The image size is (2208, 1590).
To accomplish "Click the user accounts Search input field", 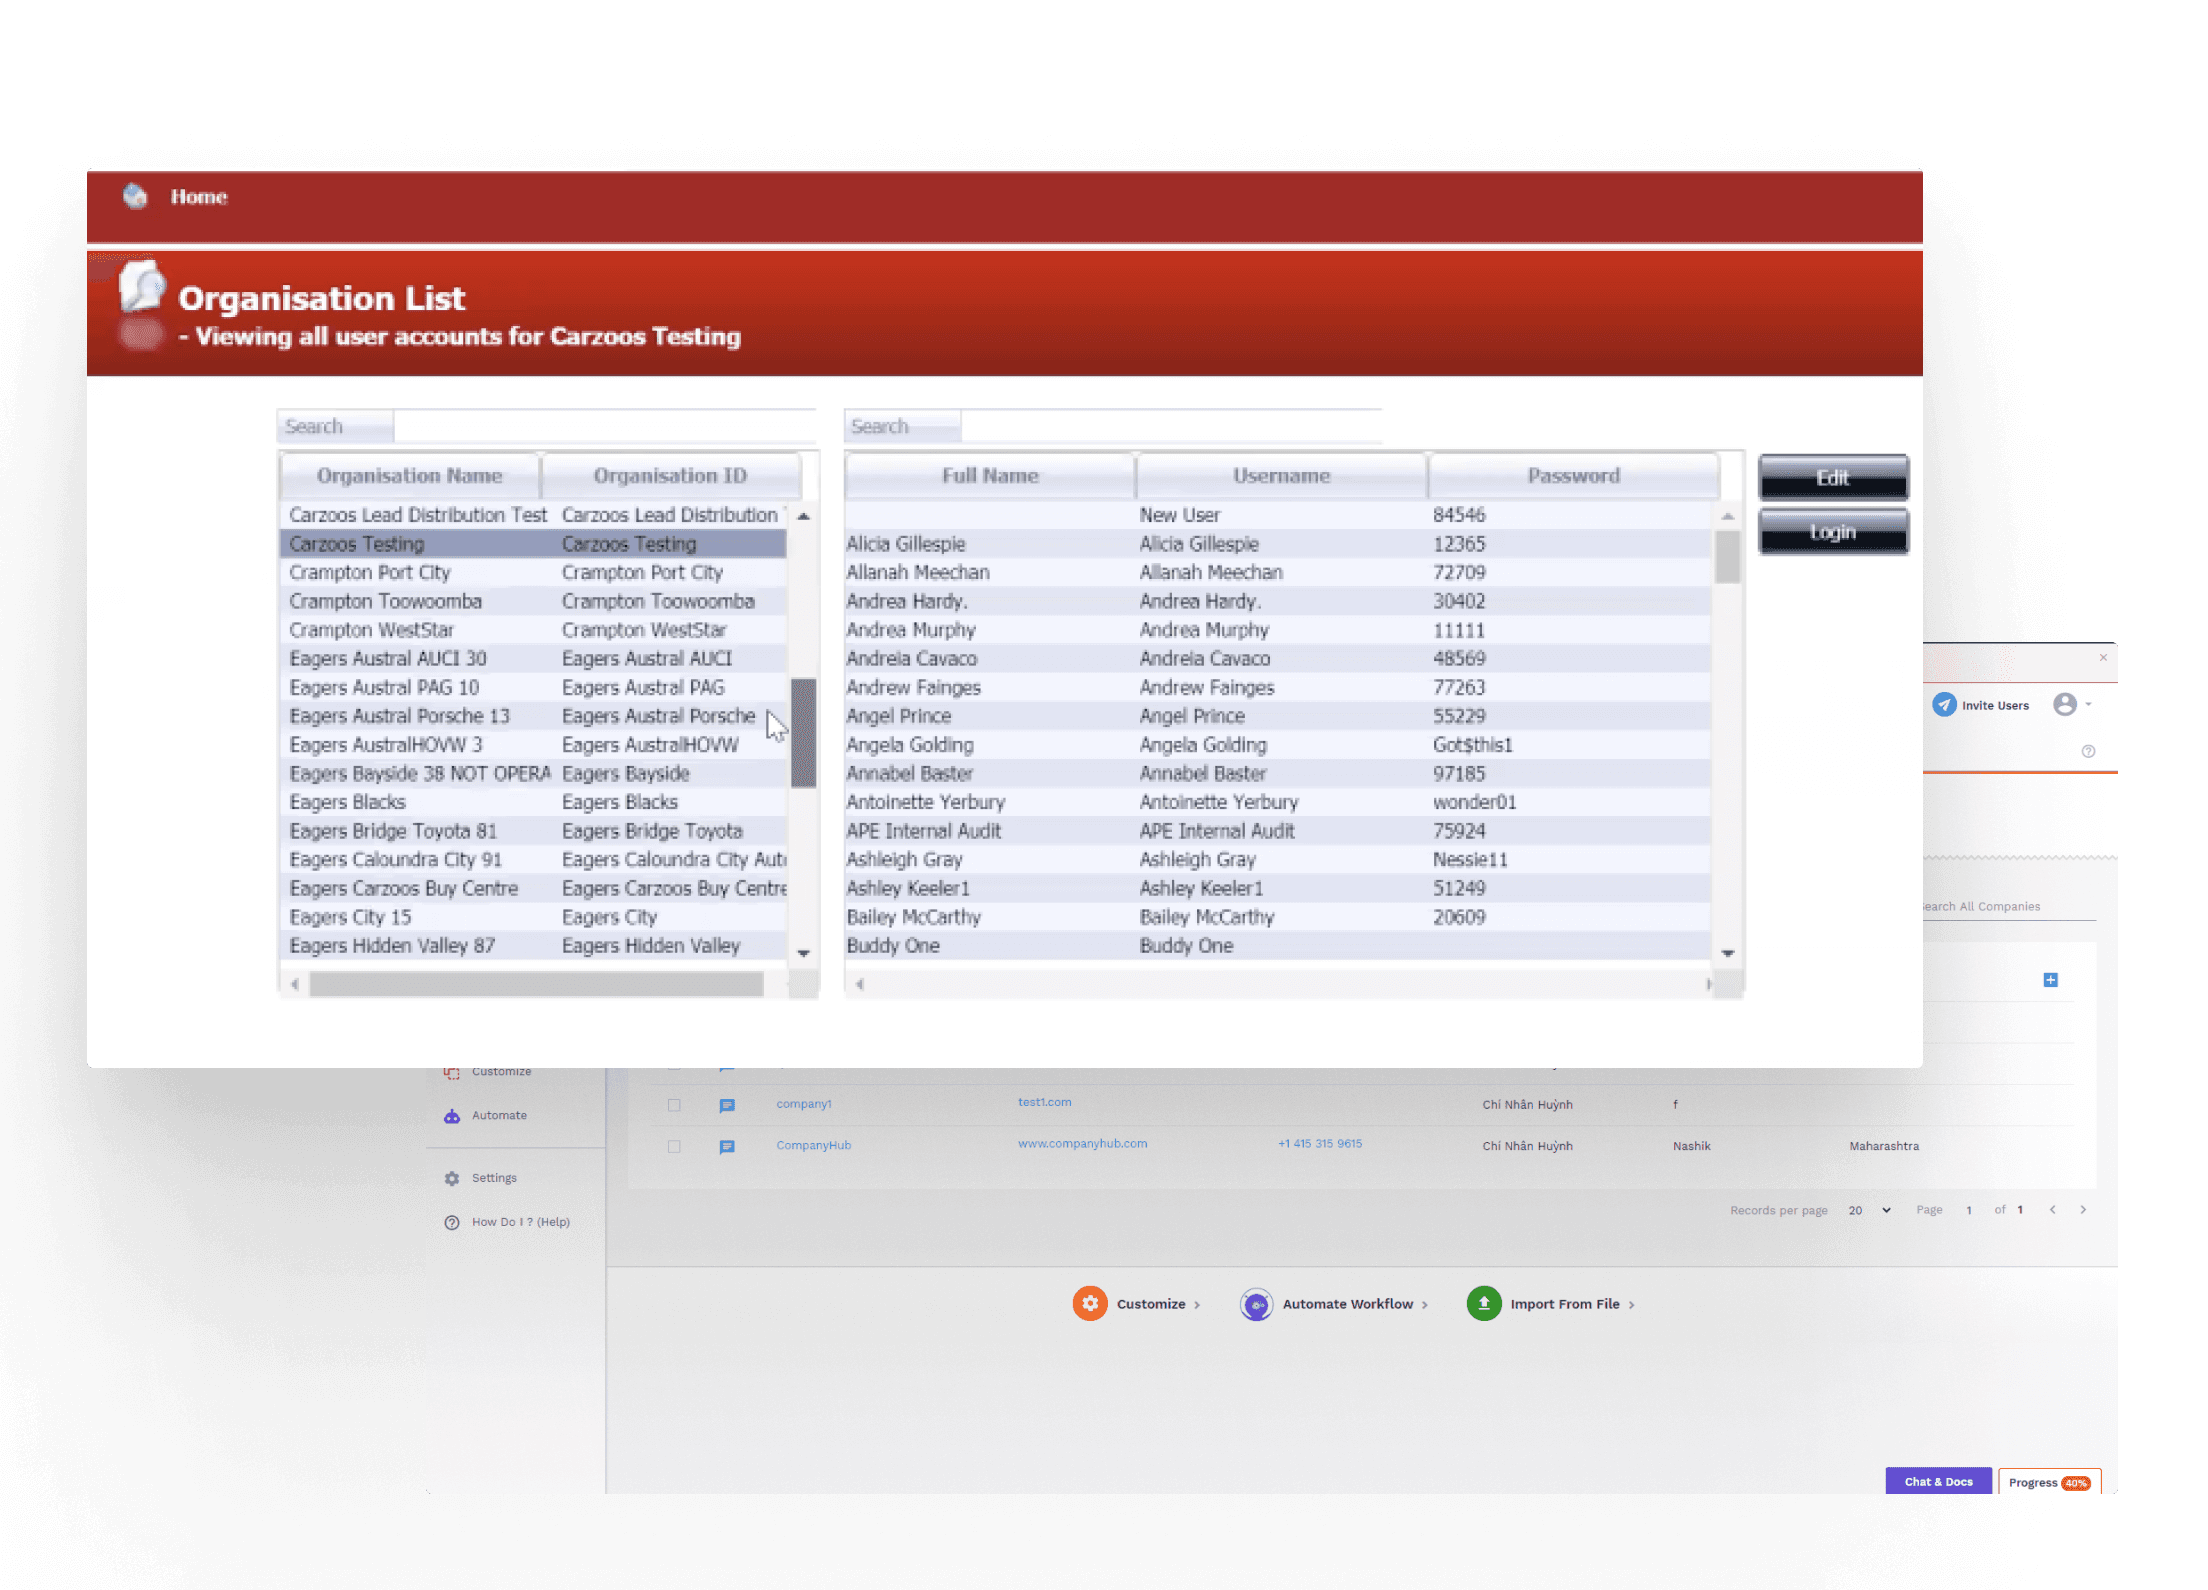I will 1171,427.
